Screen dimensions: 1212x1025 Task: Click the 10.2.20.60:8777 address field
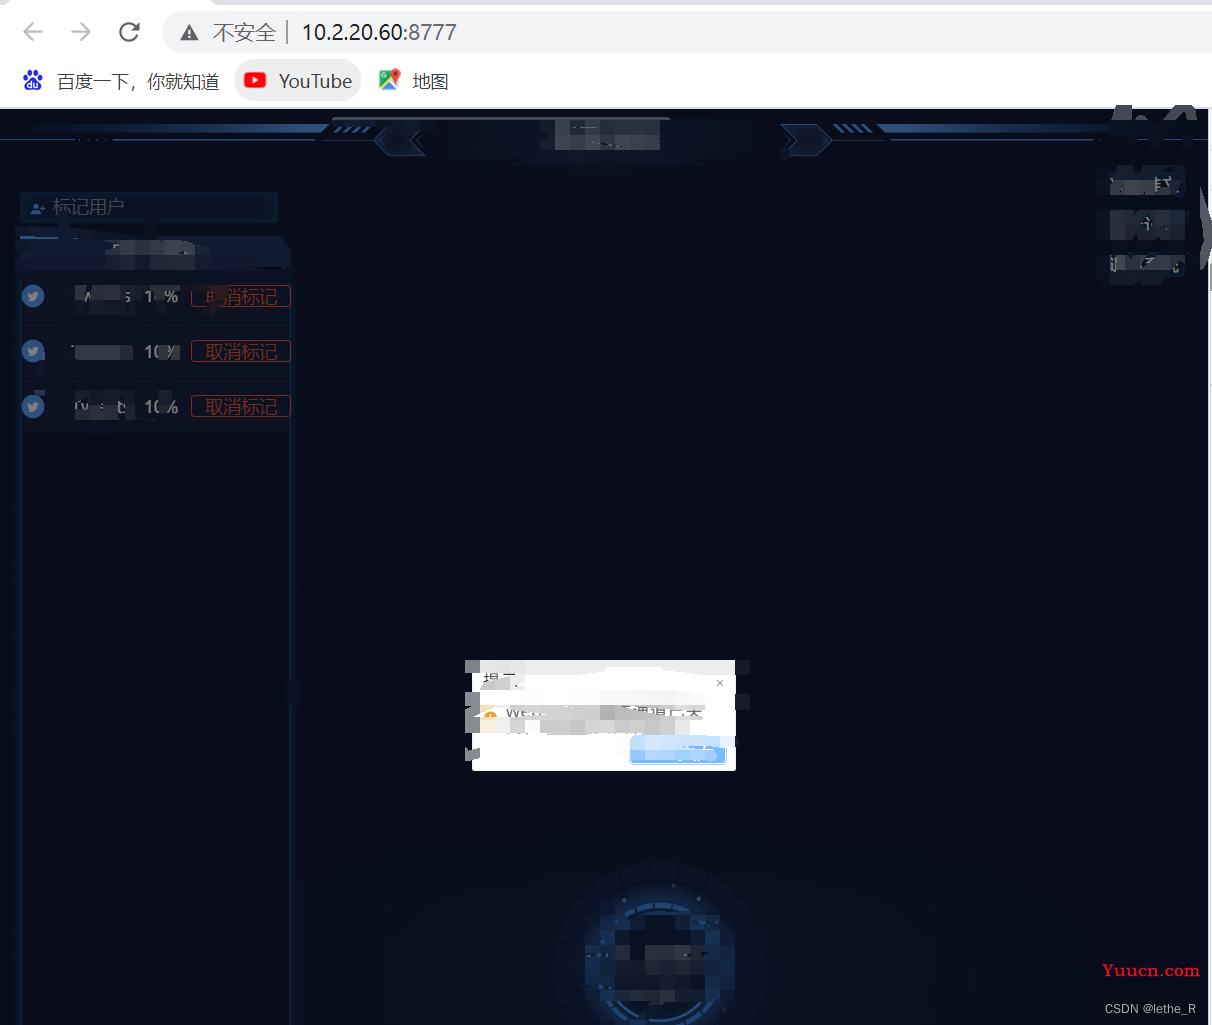(379, 32)
